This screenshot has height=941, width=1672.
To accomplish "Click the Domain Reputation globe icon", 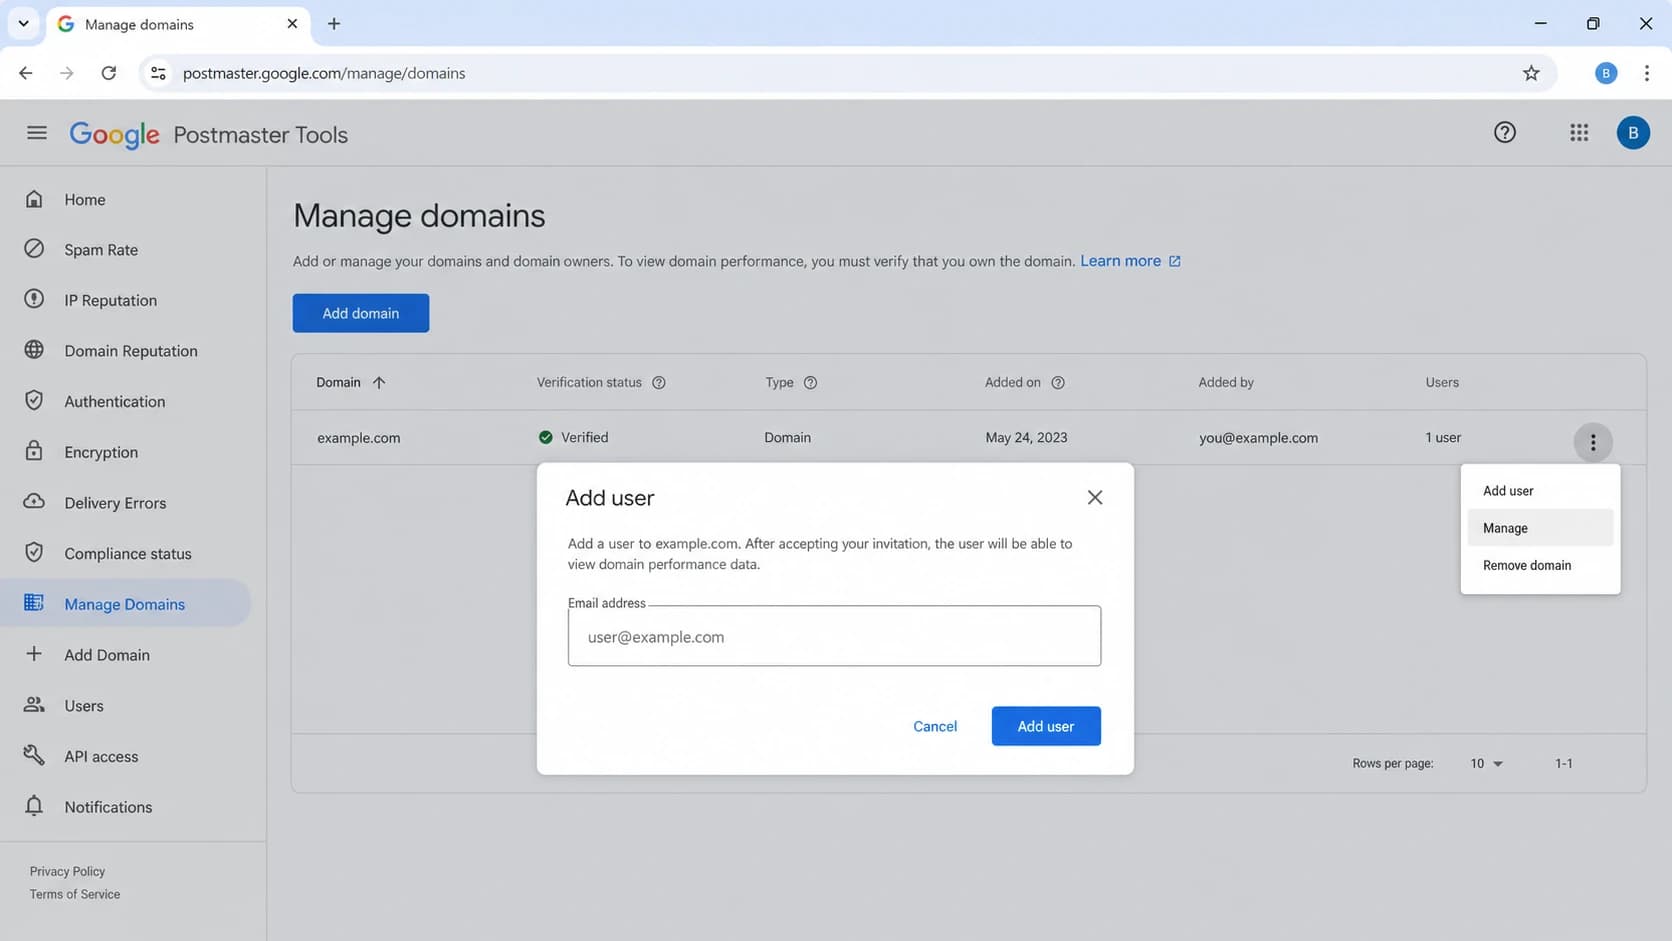I will pos(34,350).
